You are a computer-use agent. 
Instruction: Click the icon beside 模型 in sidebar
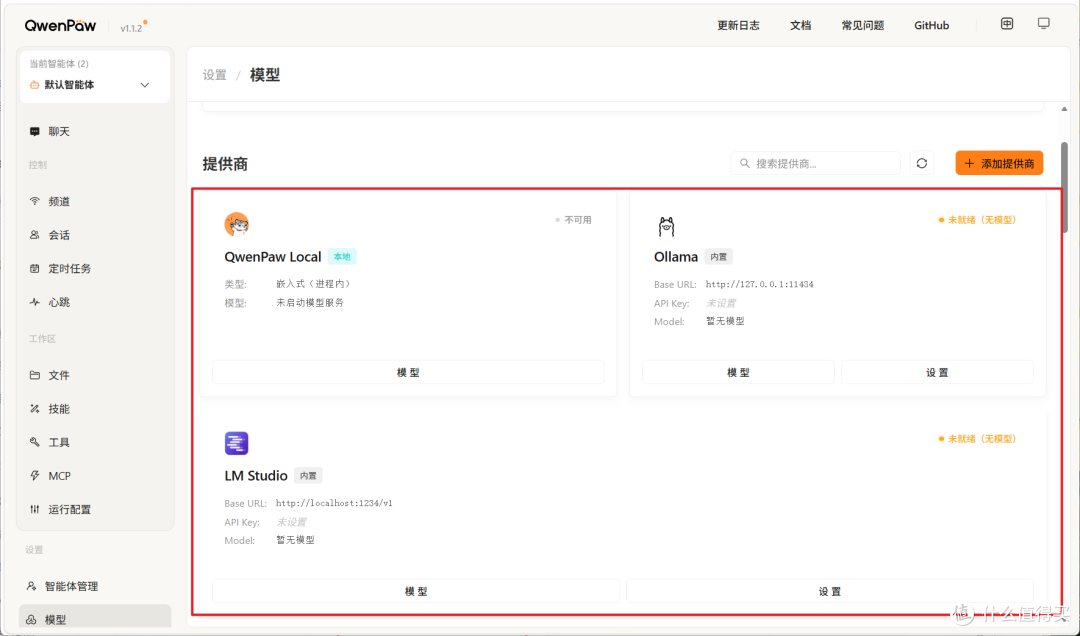(x=31, y=620)
